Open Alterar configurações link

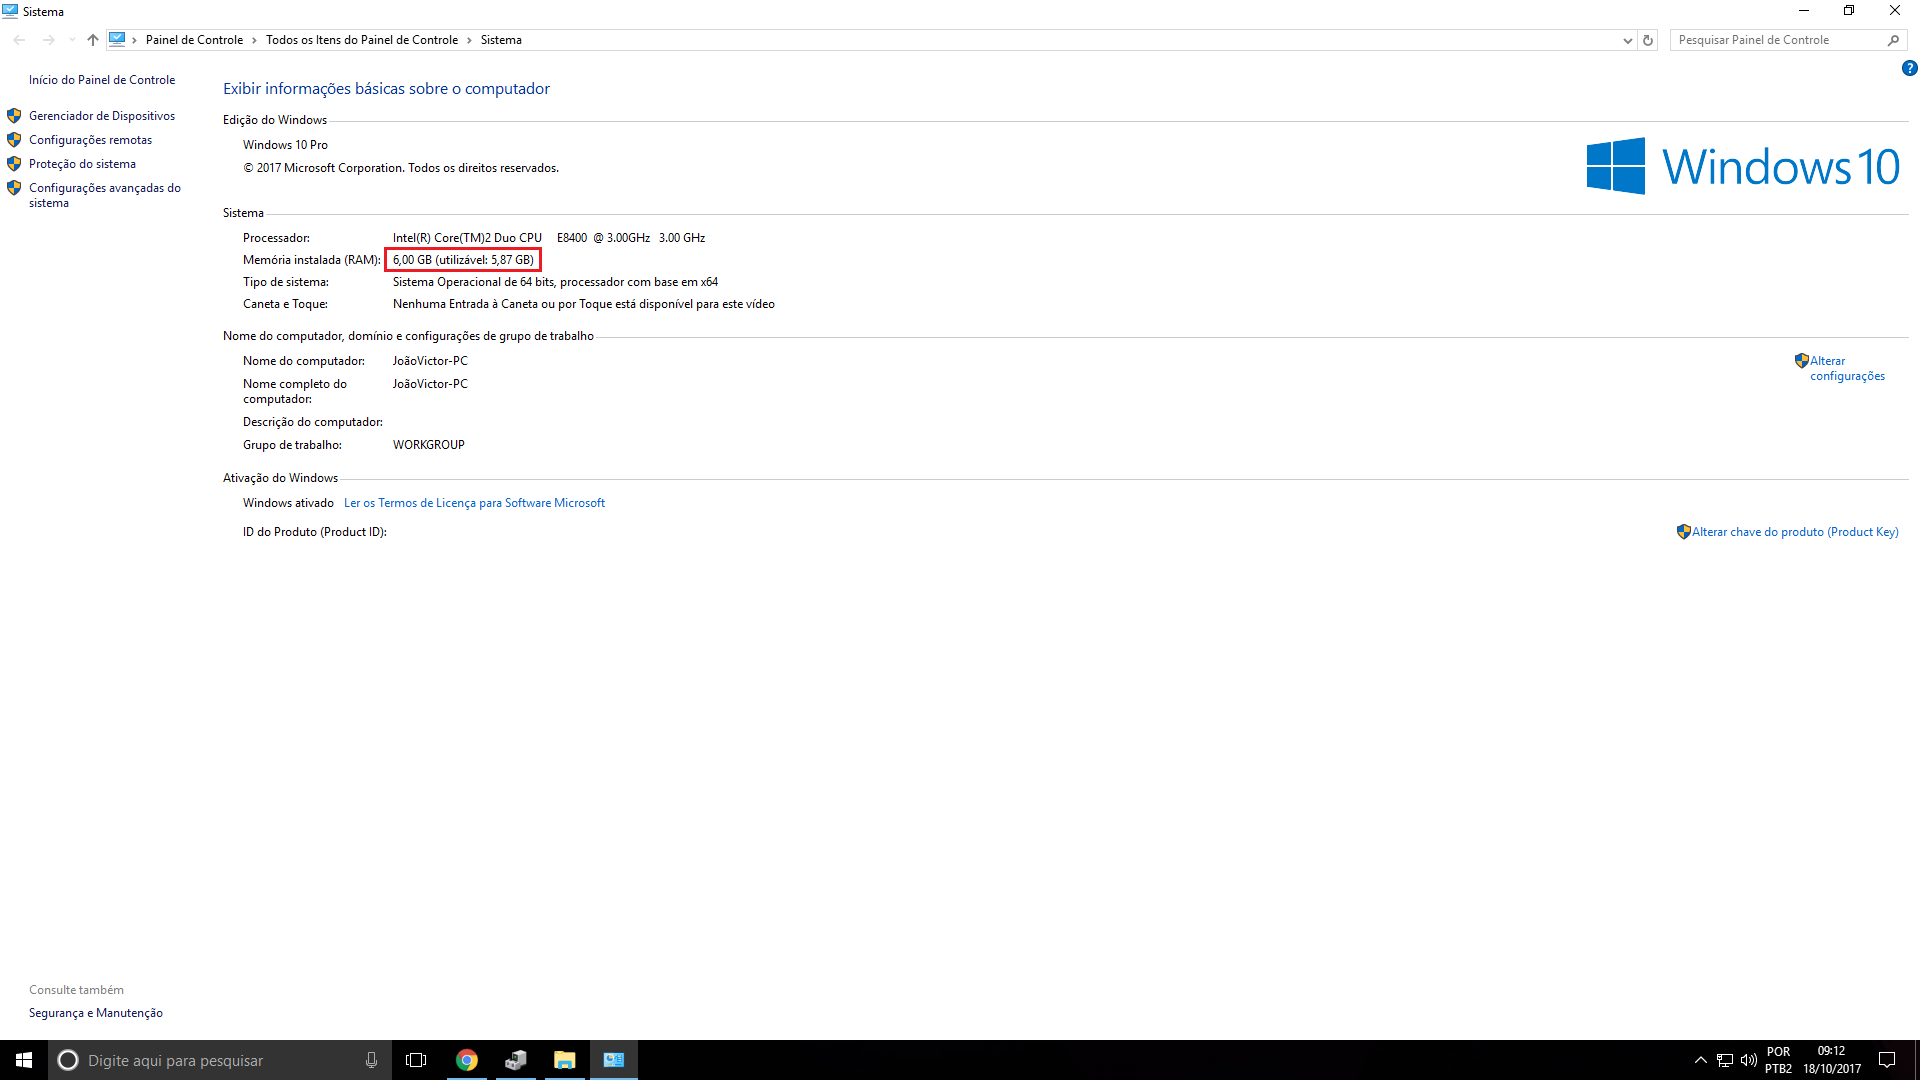(x=1847, y=368)
